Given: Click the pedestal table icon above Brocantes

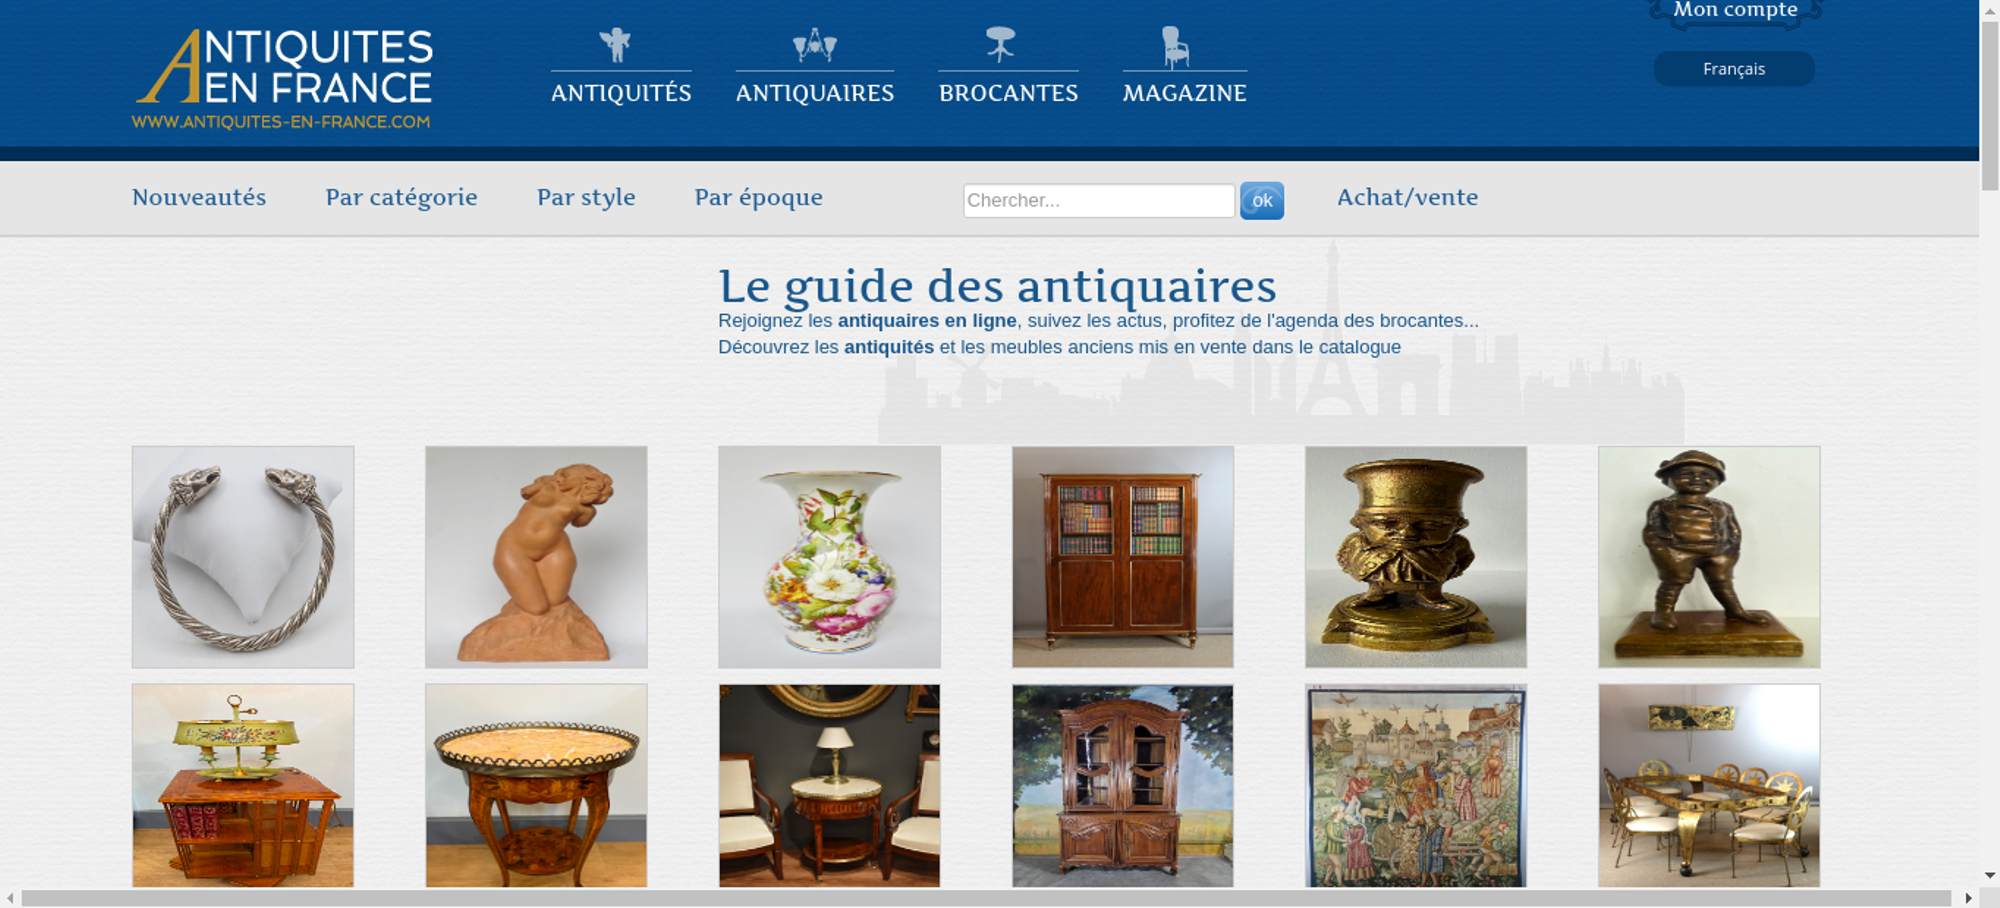Looking at the screenshot, I should click(1000, 45).
